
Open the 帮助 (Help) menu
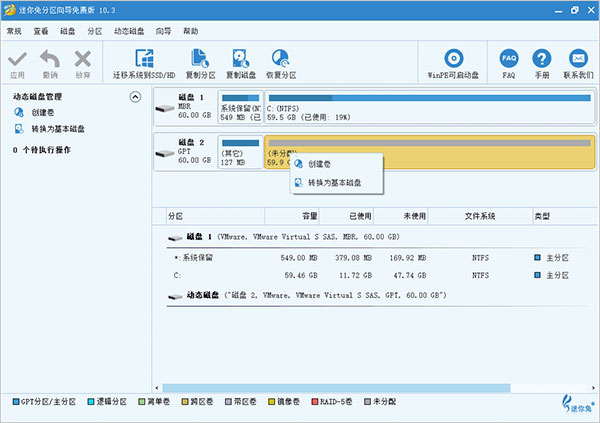(x=191, y=31)
